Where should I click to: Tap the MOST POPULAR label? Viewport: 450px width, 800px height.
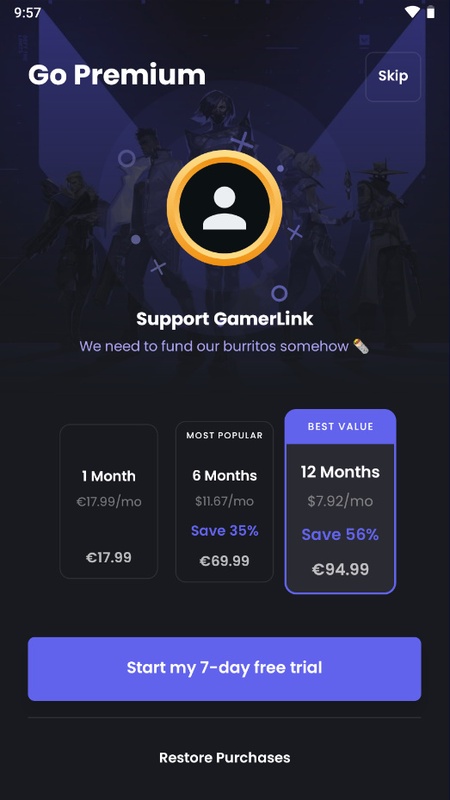pos(224,435)
